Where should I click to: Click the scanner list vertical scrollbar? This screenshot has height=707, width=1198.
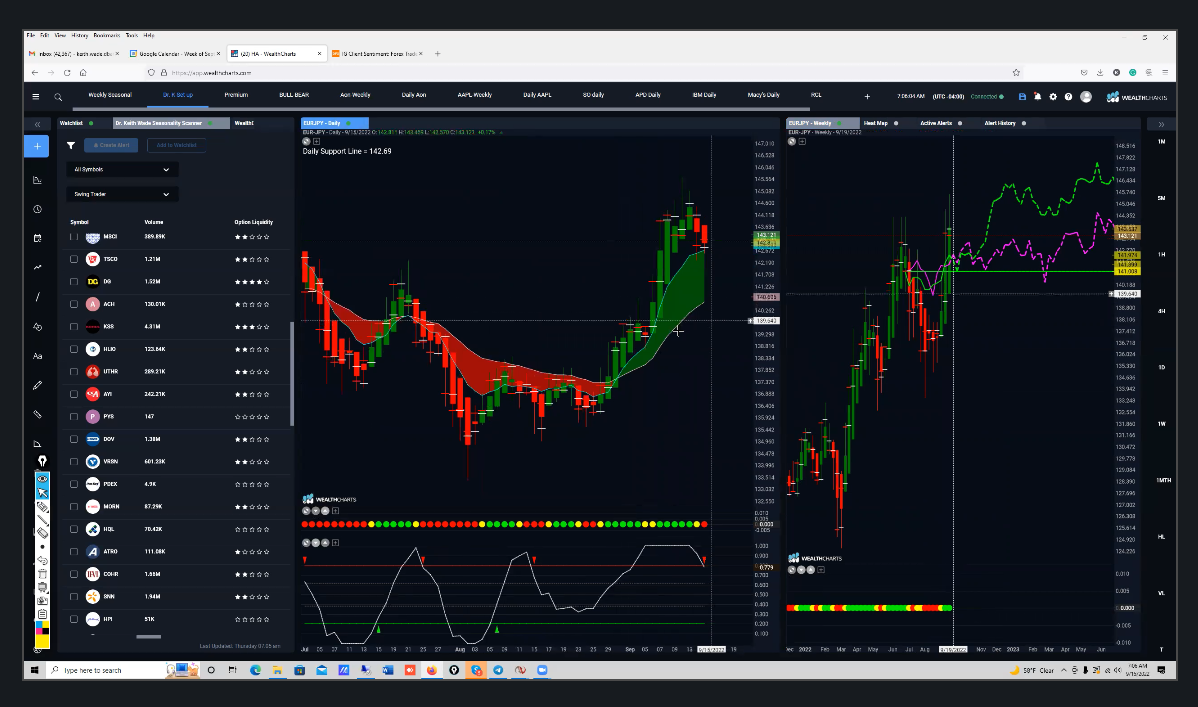point(291,374)
